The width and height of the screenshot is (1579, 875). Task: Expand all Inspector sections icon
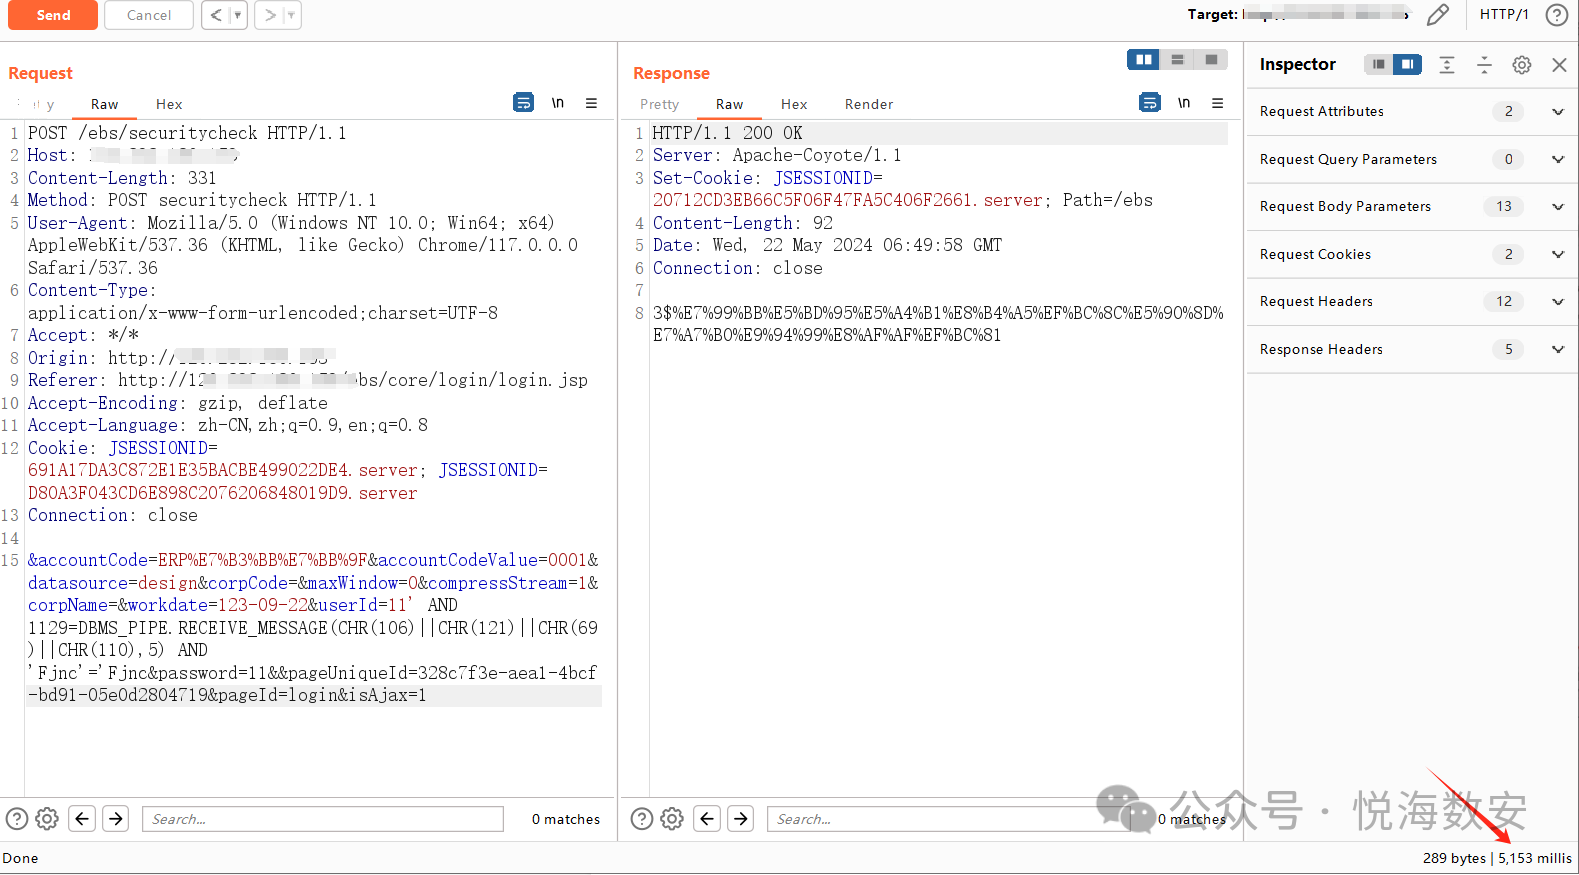tap(1446, 64)
